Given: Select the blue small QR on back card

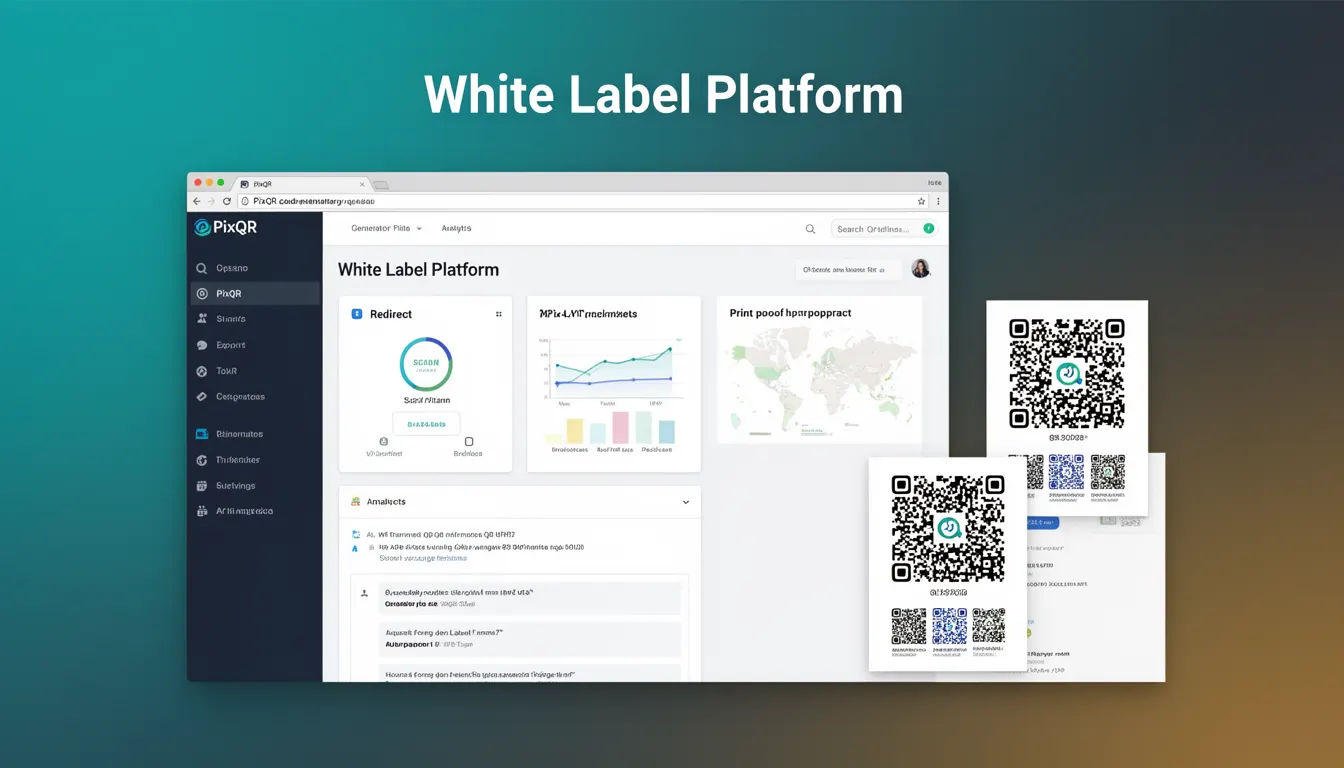Looking at the screenshot, I should point(1066,472).
